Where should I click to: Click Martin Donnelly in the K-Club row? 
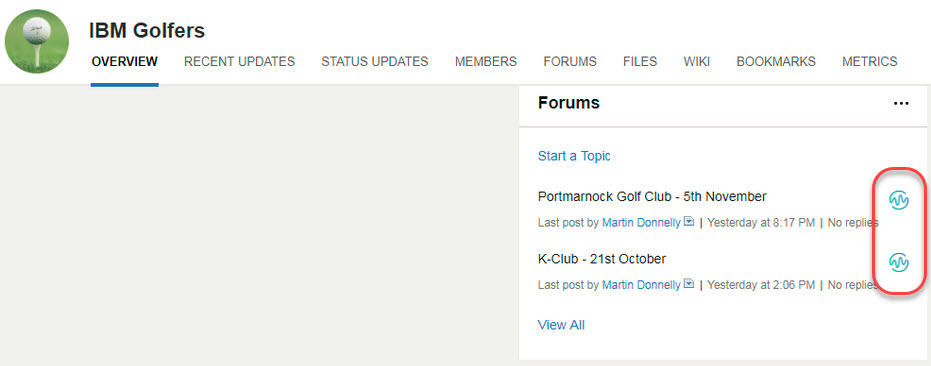click(641, 285)
